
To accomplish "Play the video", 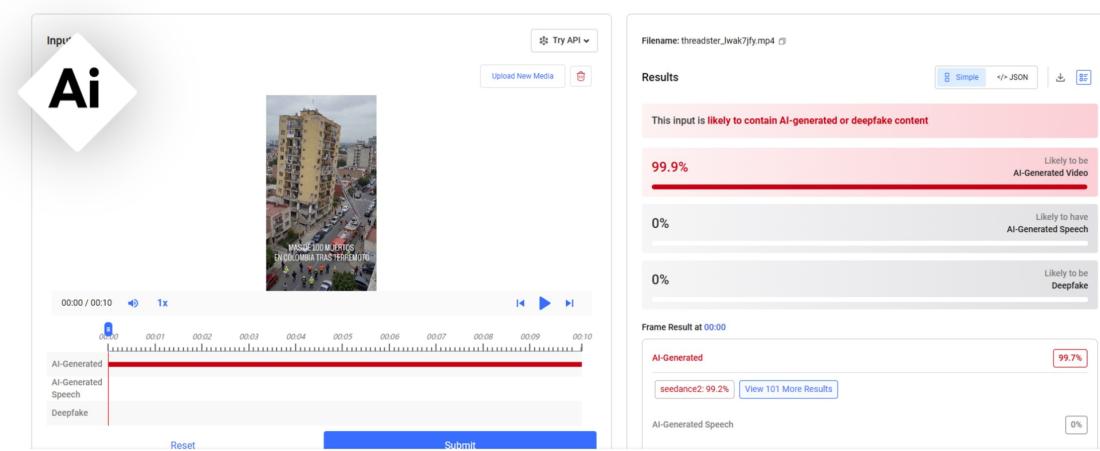I will click(x=544, y=303).
